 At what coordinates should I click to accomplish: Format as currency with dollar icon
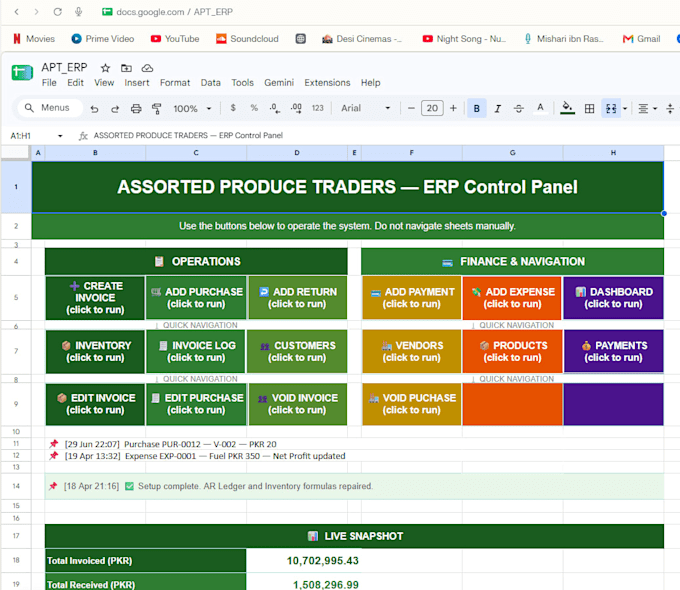pos(233,108)
